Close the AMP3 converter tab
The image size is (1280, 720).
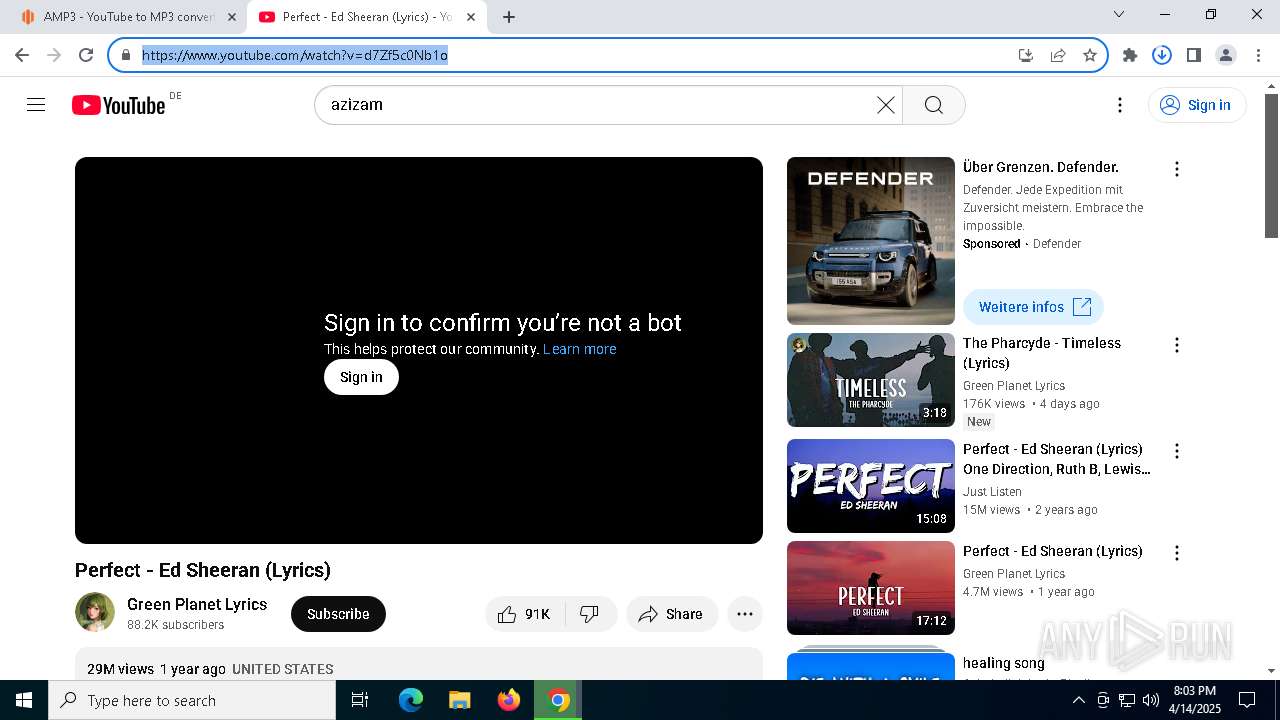(x=232, y=17)
